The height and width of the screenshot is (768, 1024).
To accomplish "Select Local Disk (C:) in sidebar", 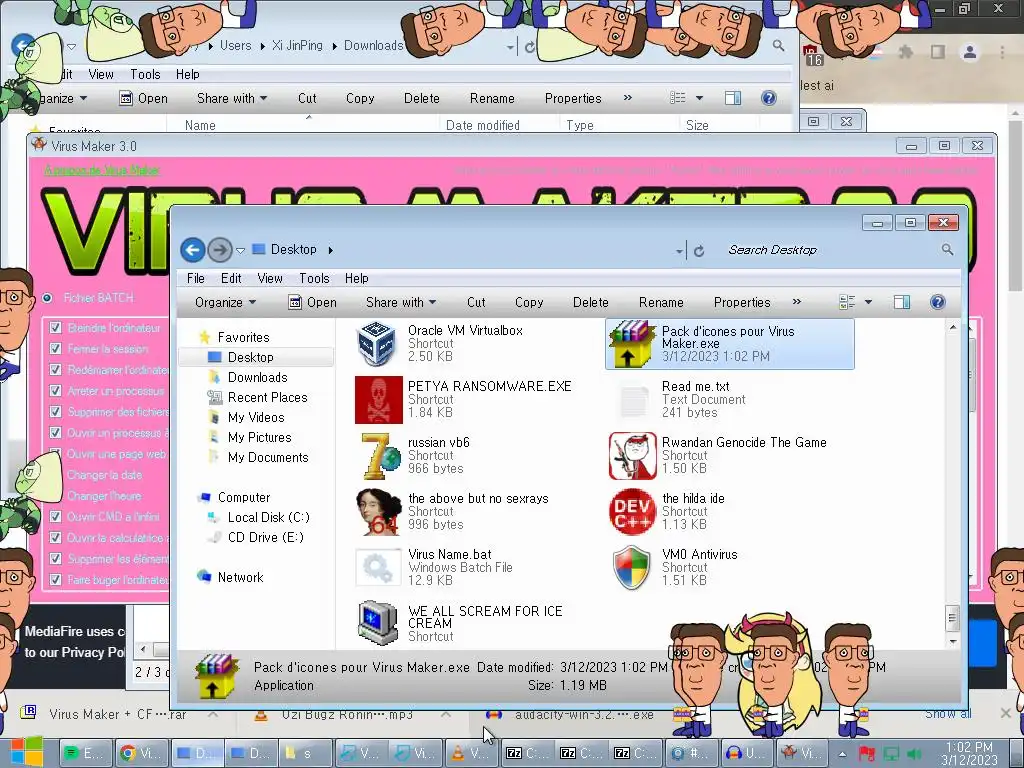I will 268,517.
